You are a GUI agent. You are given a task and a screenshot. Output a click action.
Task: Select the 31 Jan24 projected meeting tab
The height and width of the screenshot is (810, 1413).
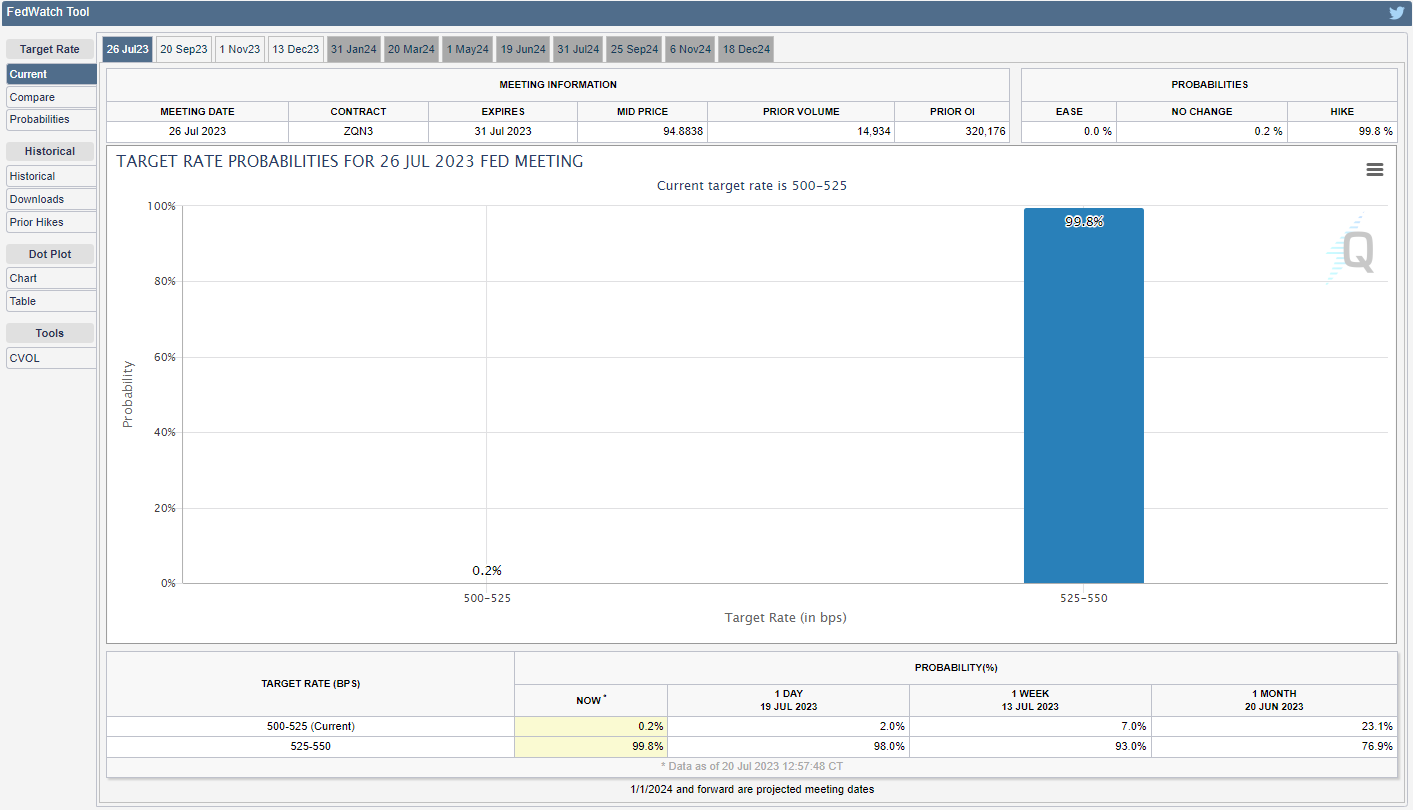pos(354,49)
